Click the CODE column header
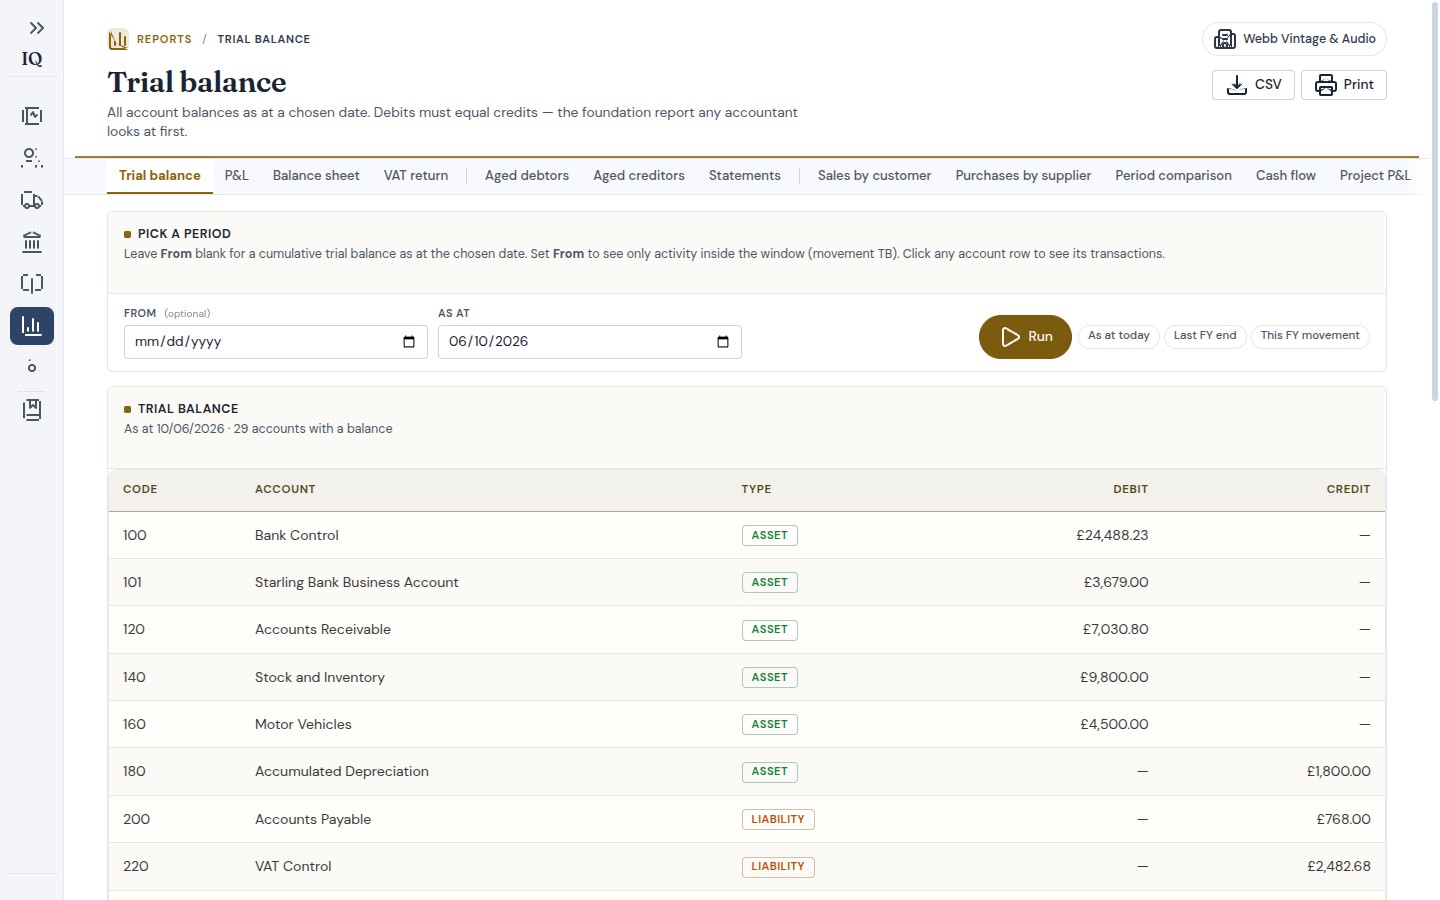The width and height of the screenshot is (1440, 900). (140, 490)
